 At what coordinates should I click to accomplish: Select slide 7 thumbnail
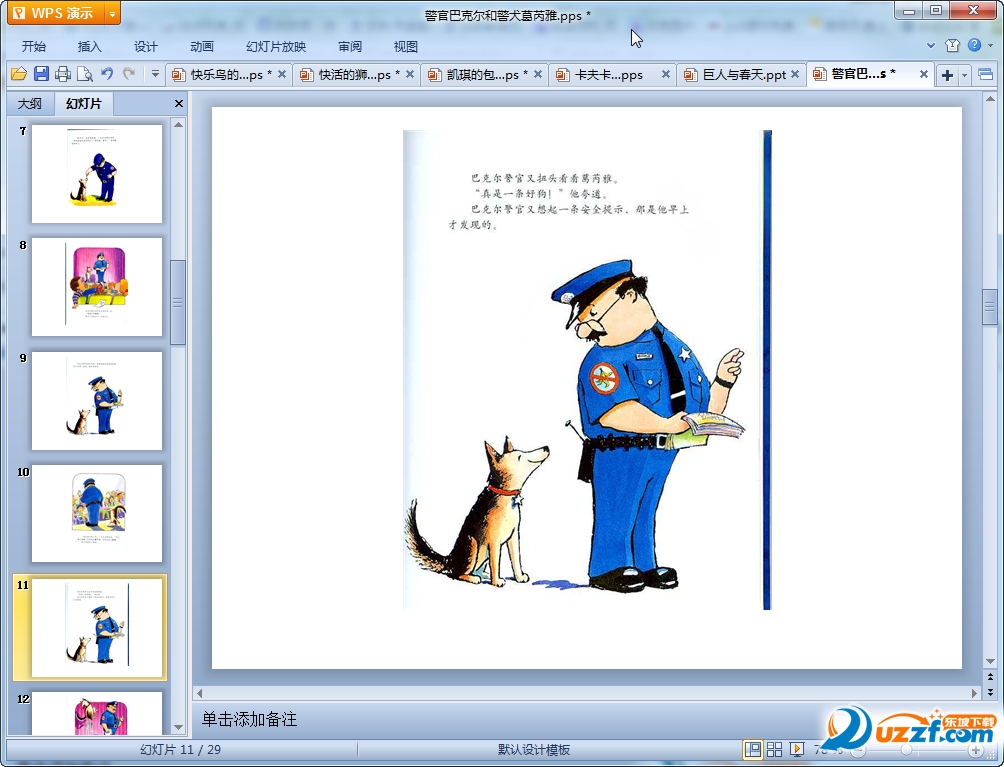coord(97,174)
